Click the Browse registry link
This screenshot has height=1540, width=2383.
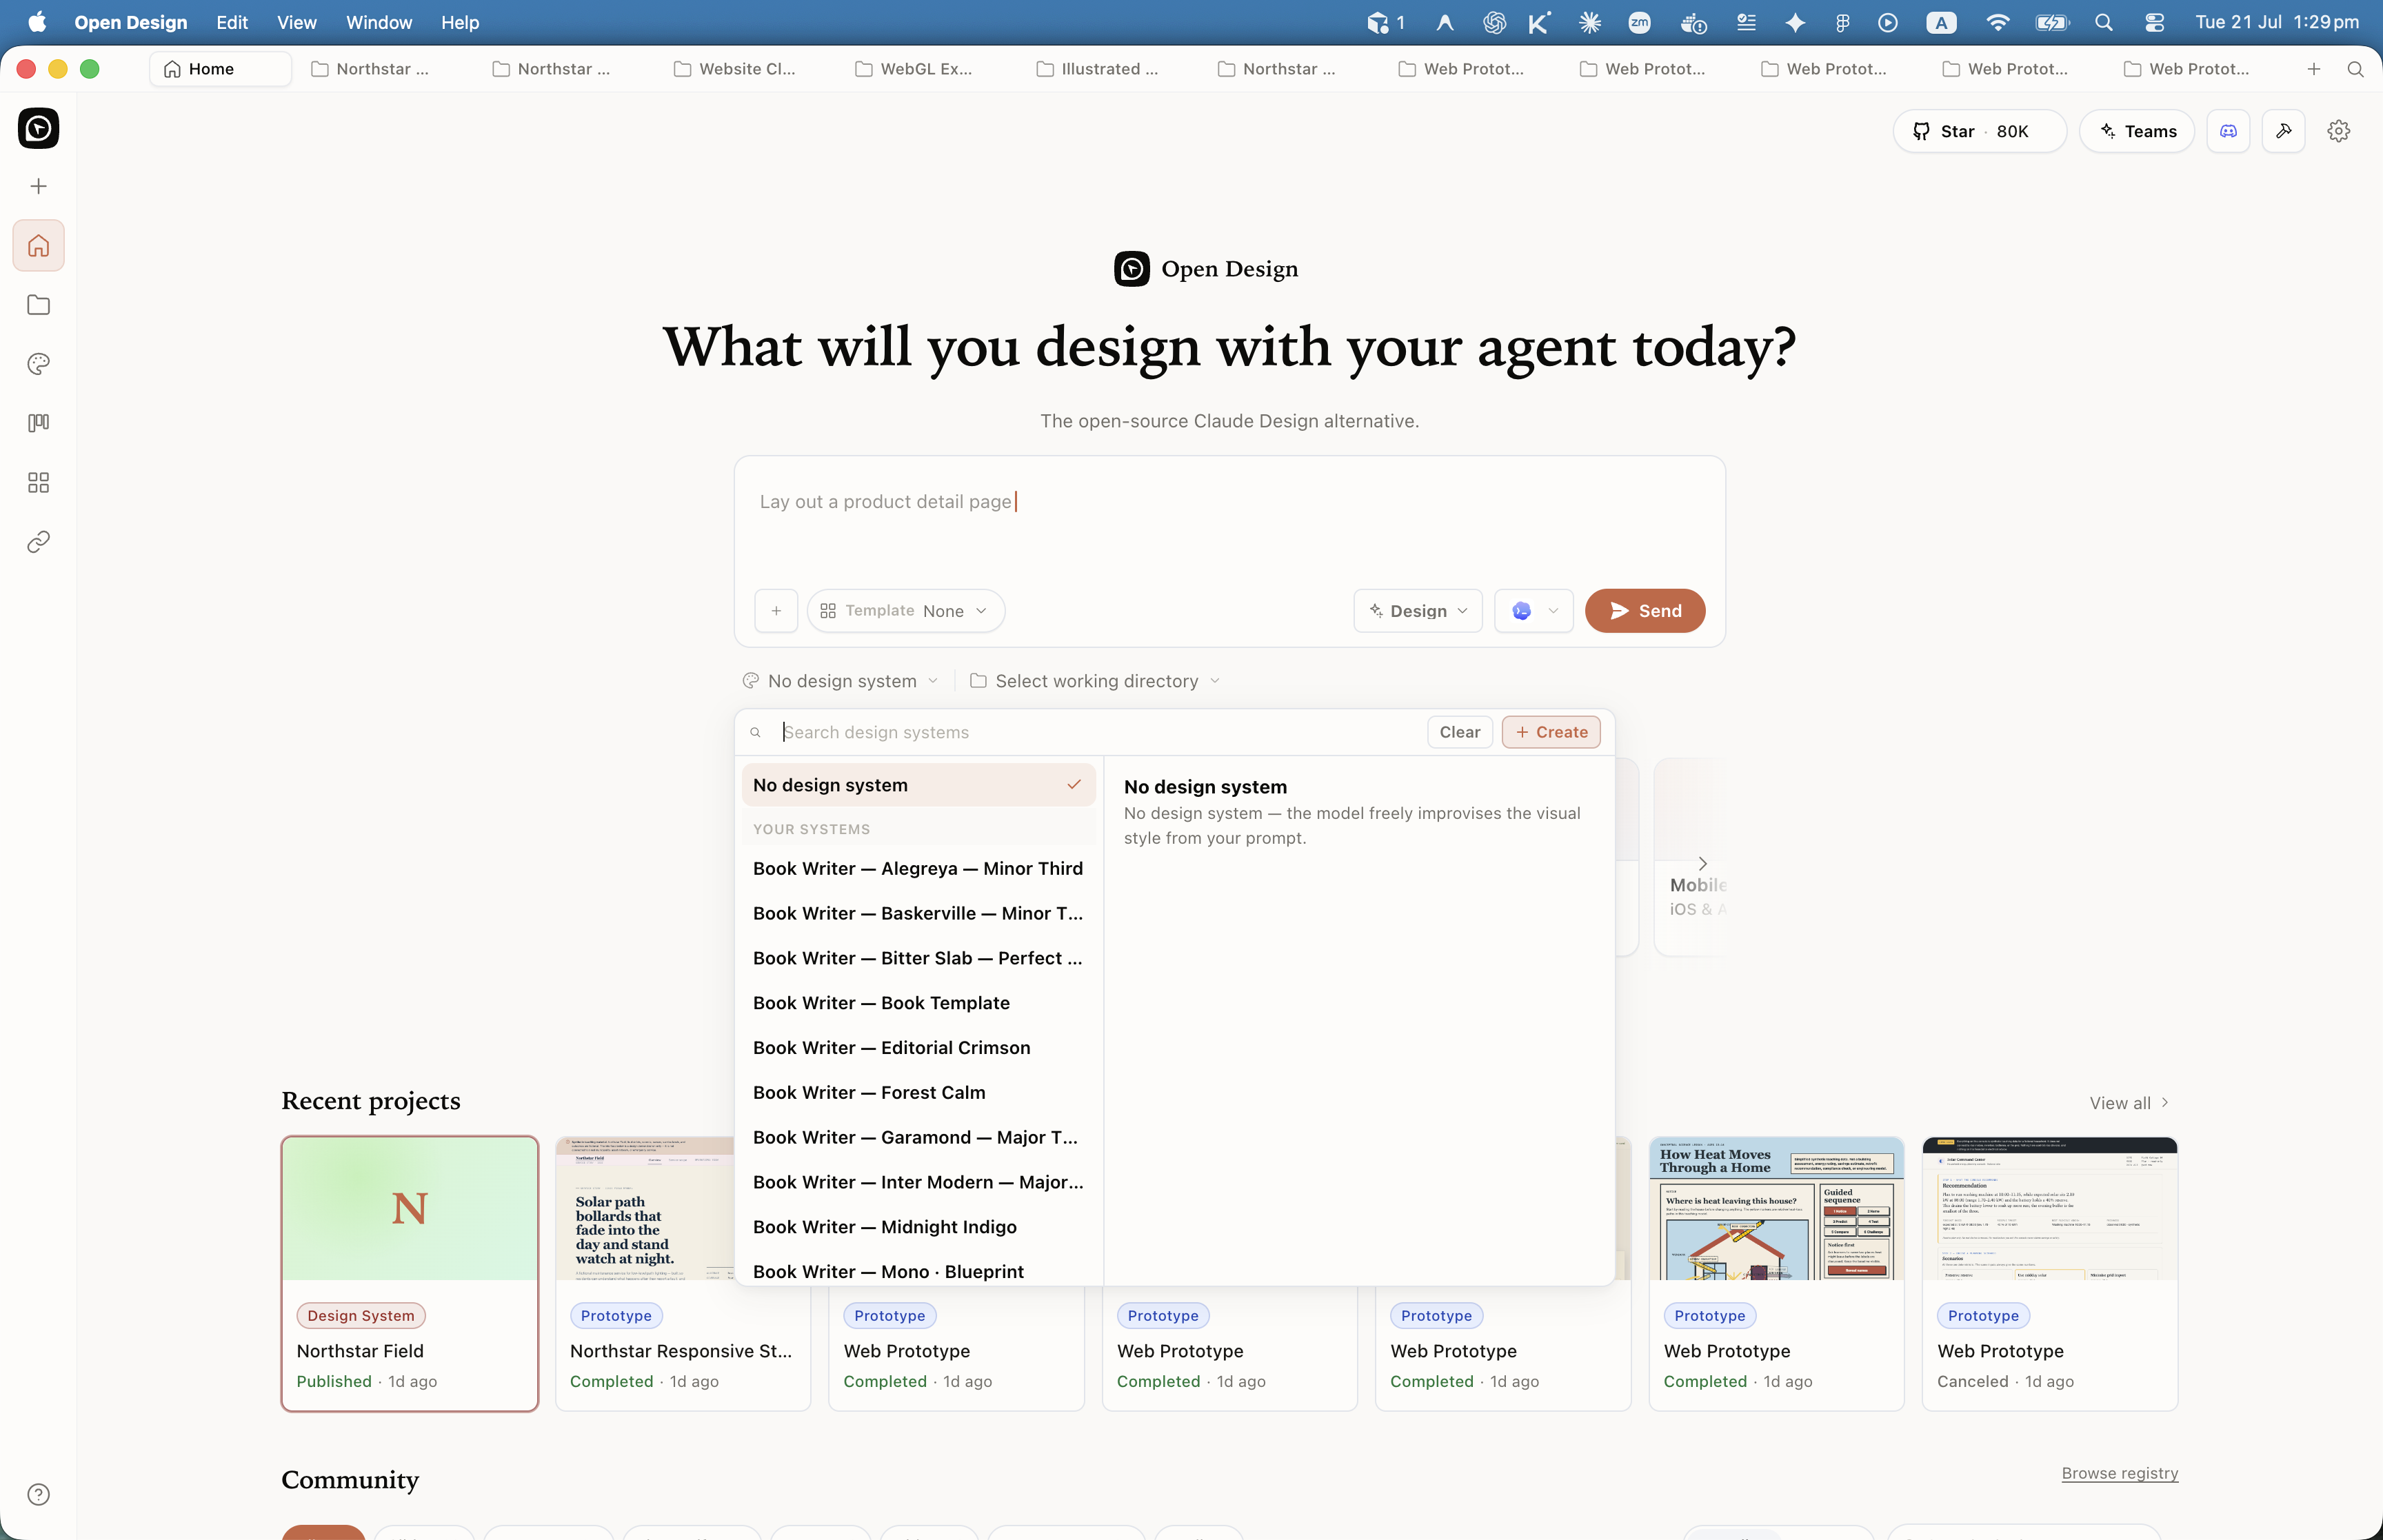tap(2119, 1474)
